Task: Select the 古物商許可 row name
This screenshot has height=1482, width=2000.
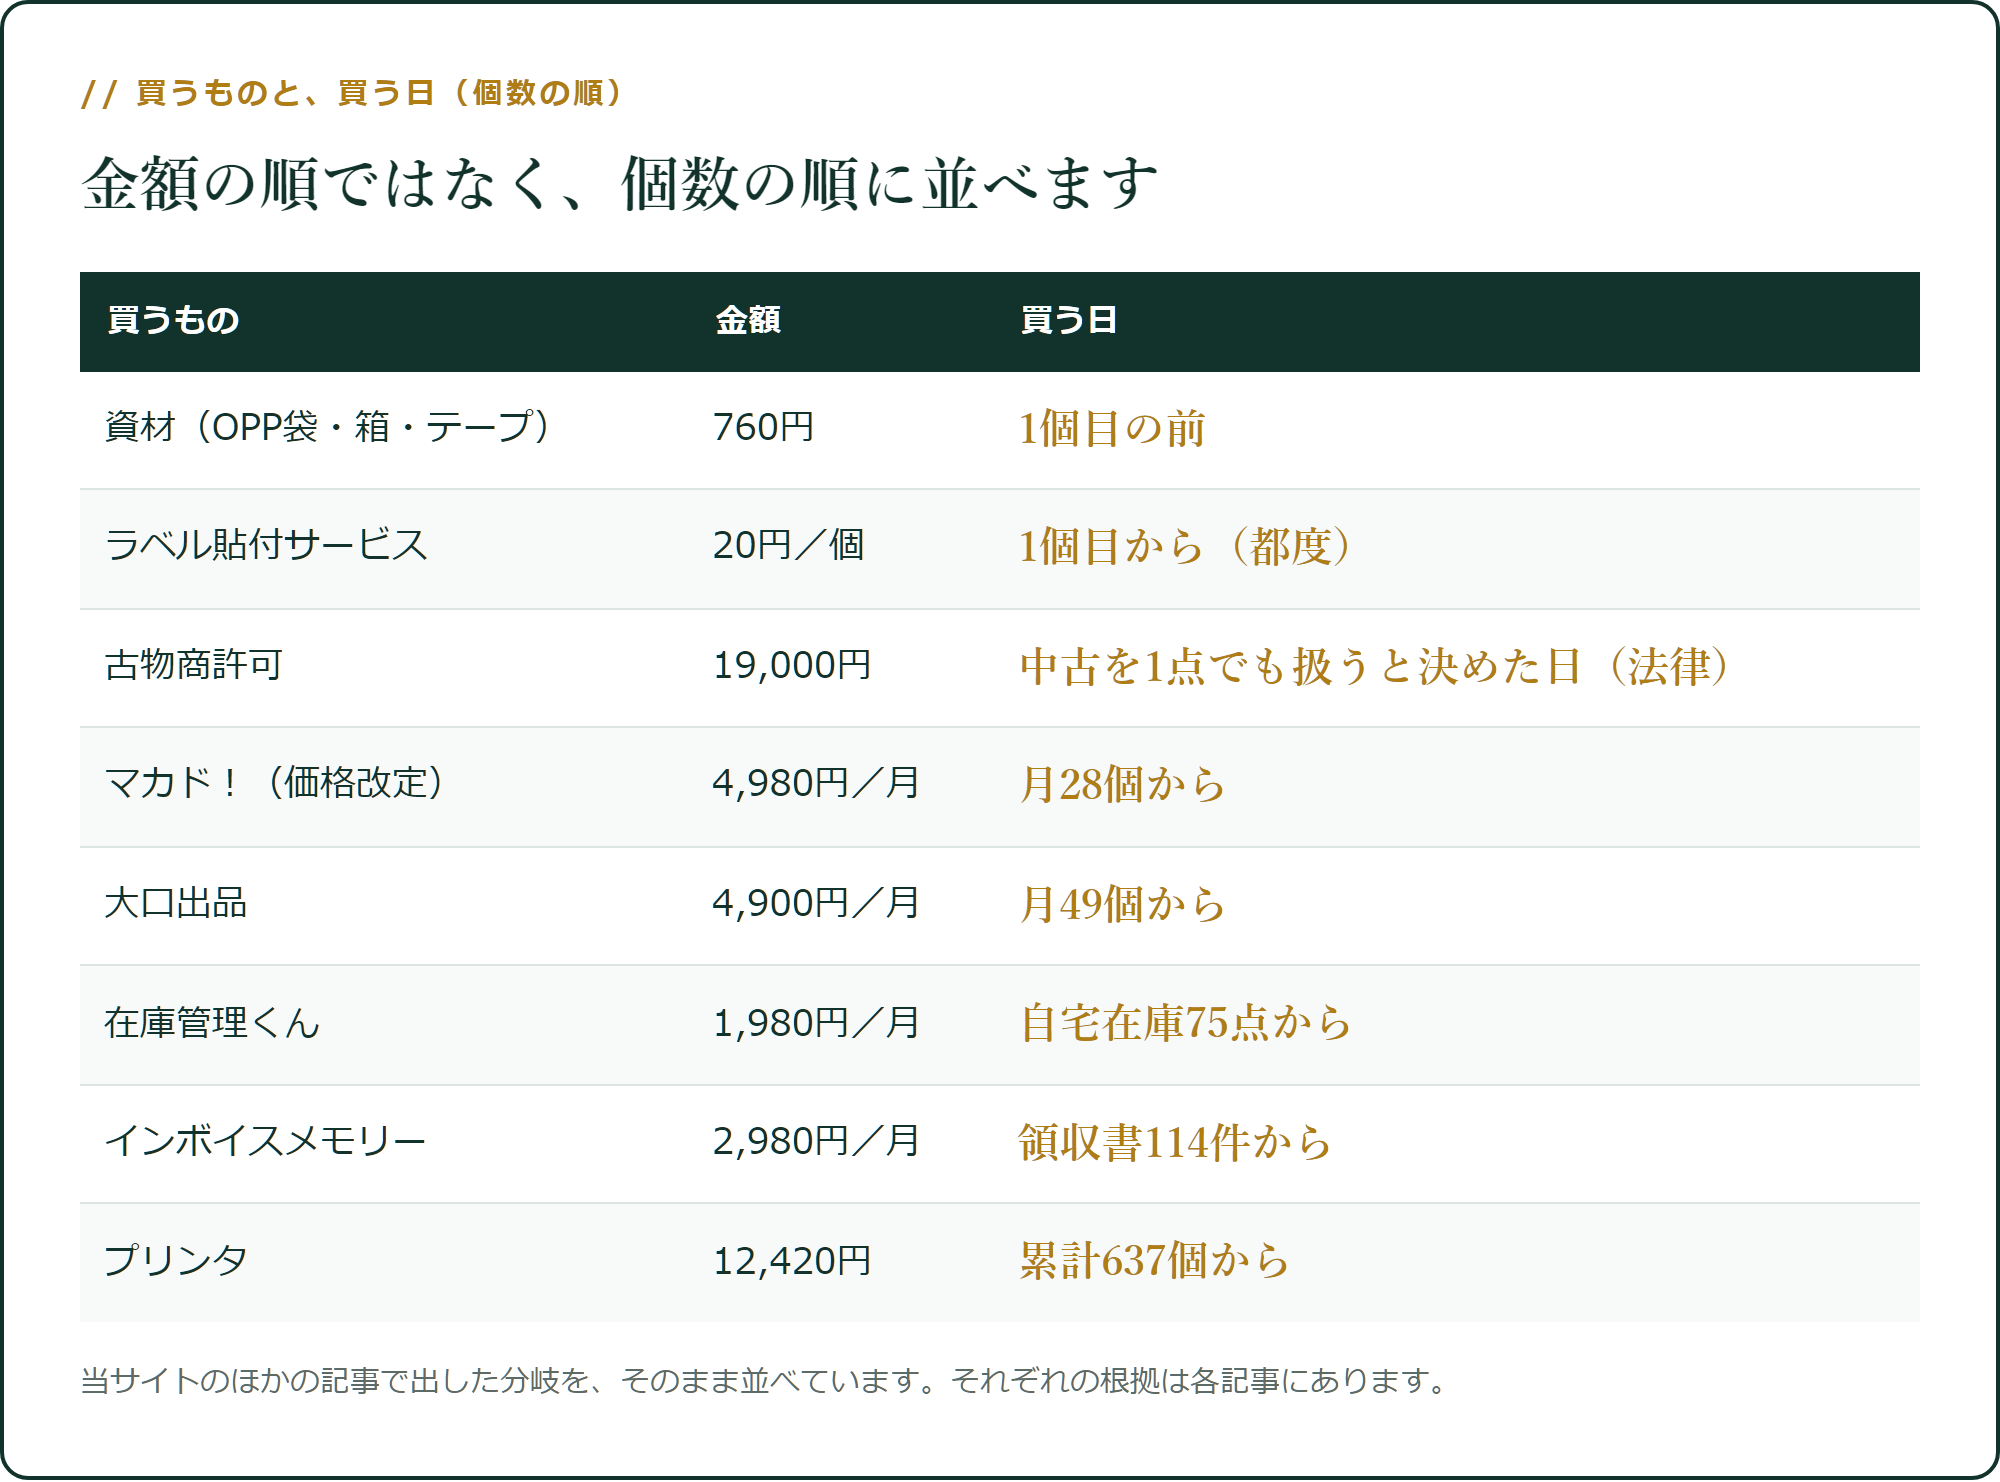Action: 194,666
